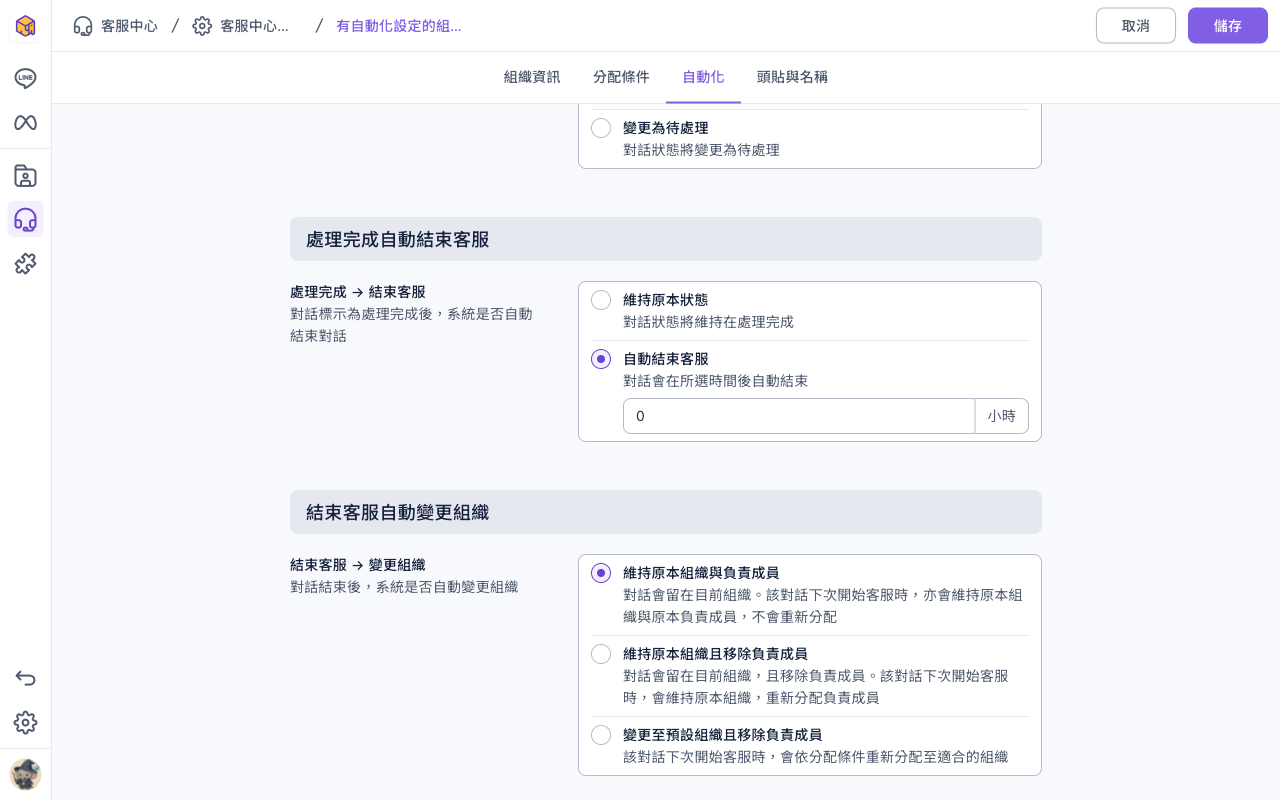The height and width of the screenshot is (800, 1280).
Task: Click the user avatar at bottom left
Action: (x=25, y=774)
